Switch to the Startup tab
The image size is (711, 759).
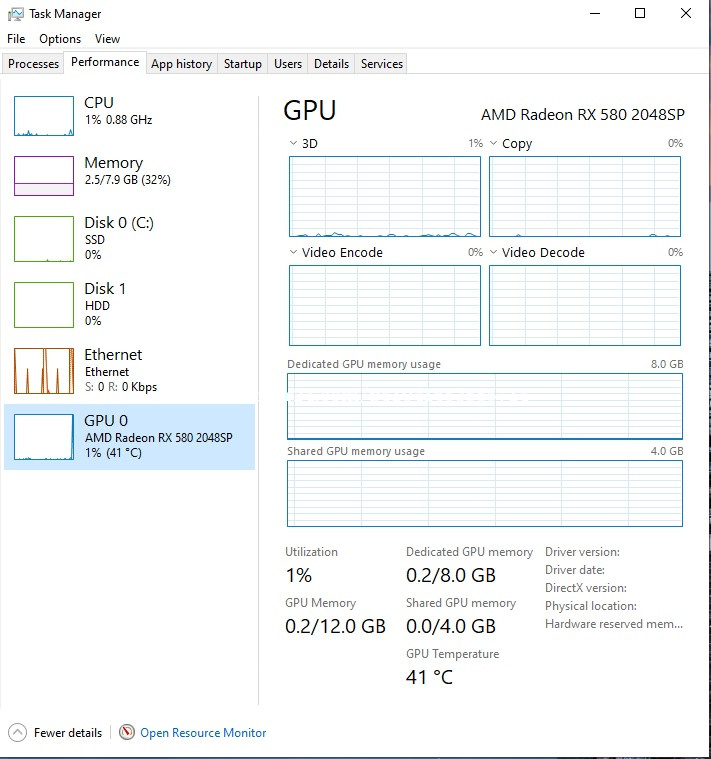click(242, 64)
